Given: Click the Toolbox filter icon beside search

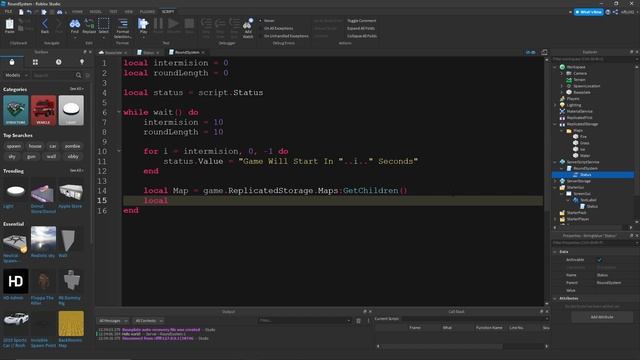Looking at the screenshot, I should coord(88,75).
